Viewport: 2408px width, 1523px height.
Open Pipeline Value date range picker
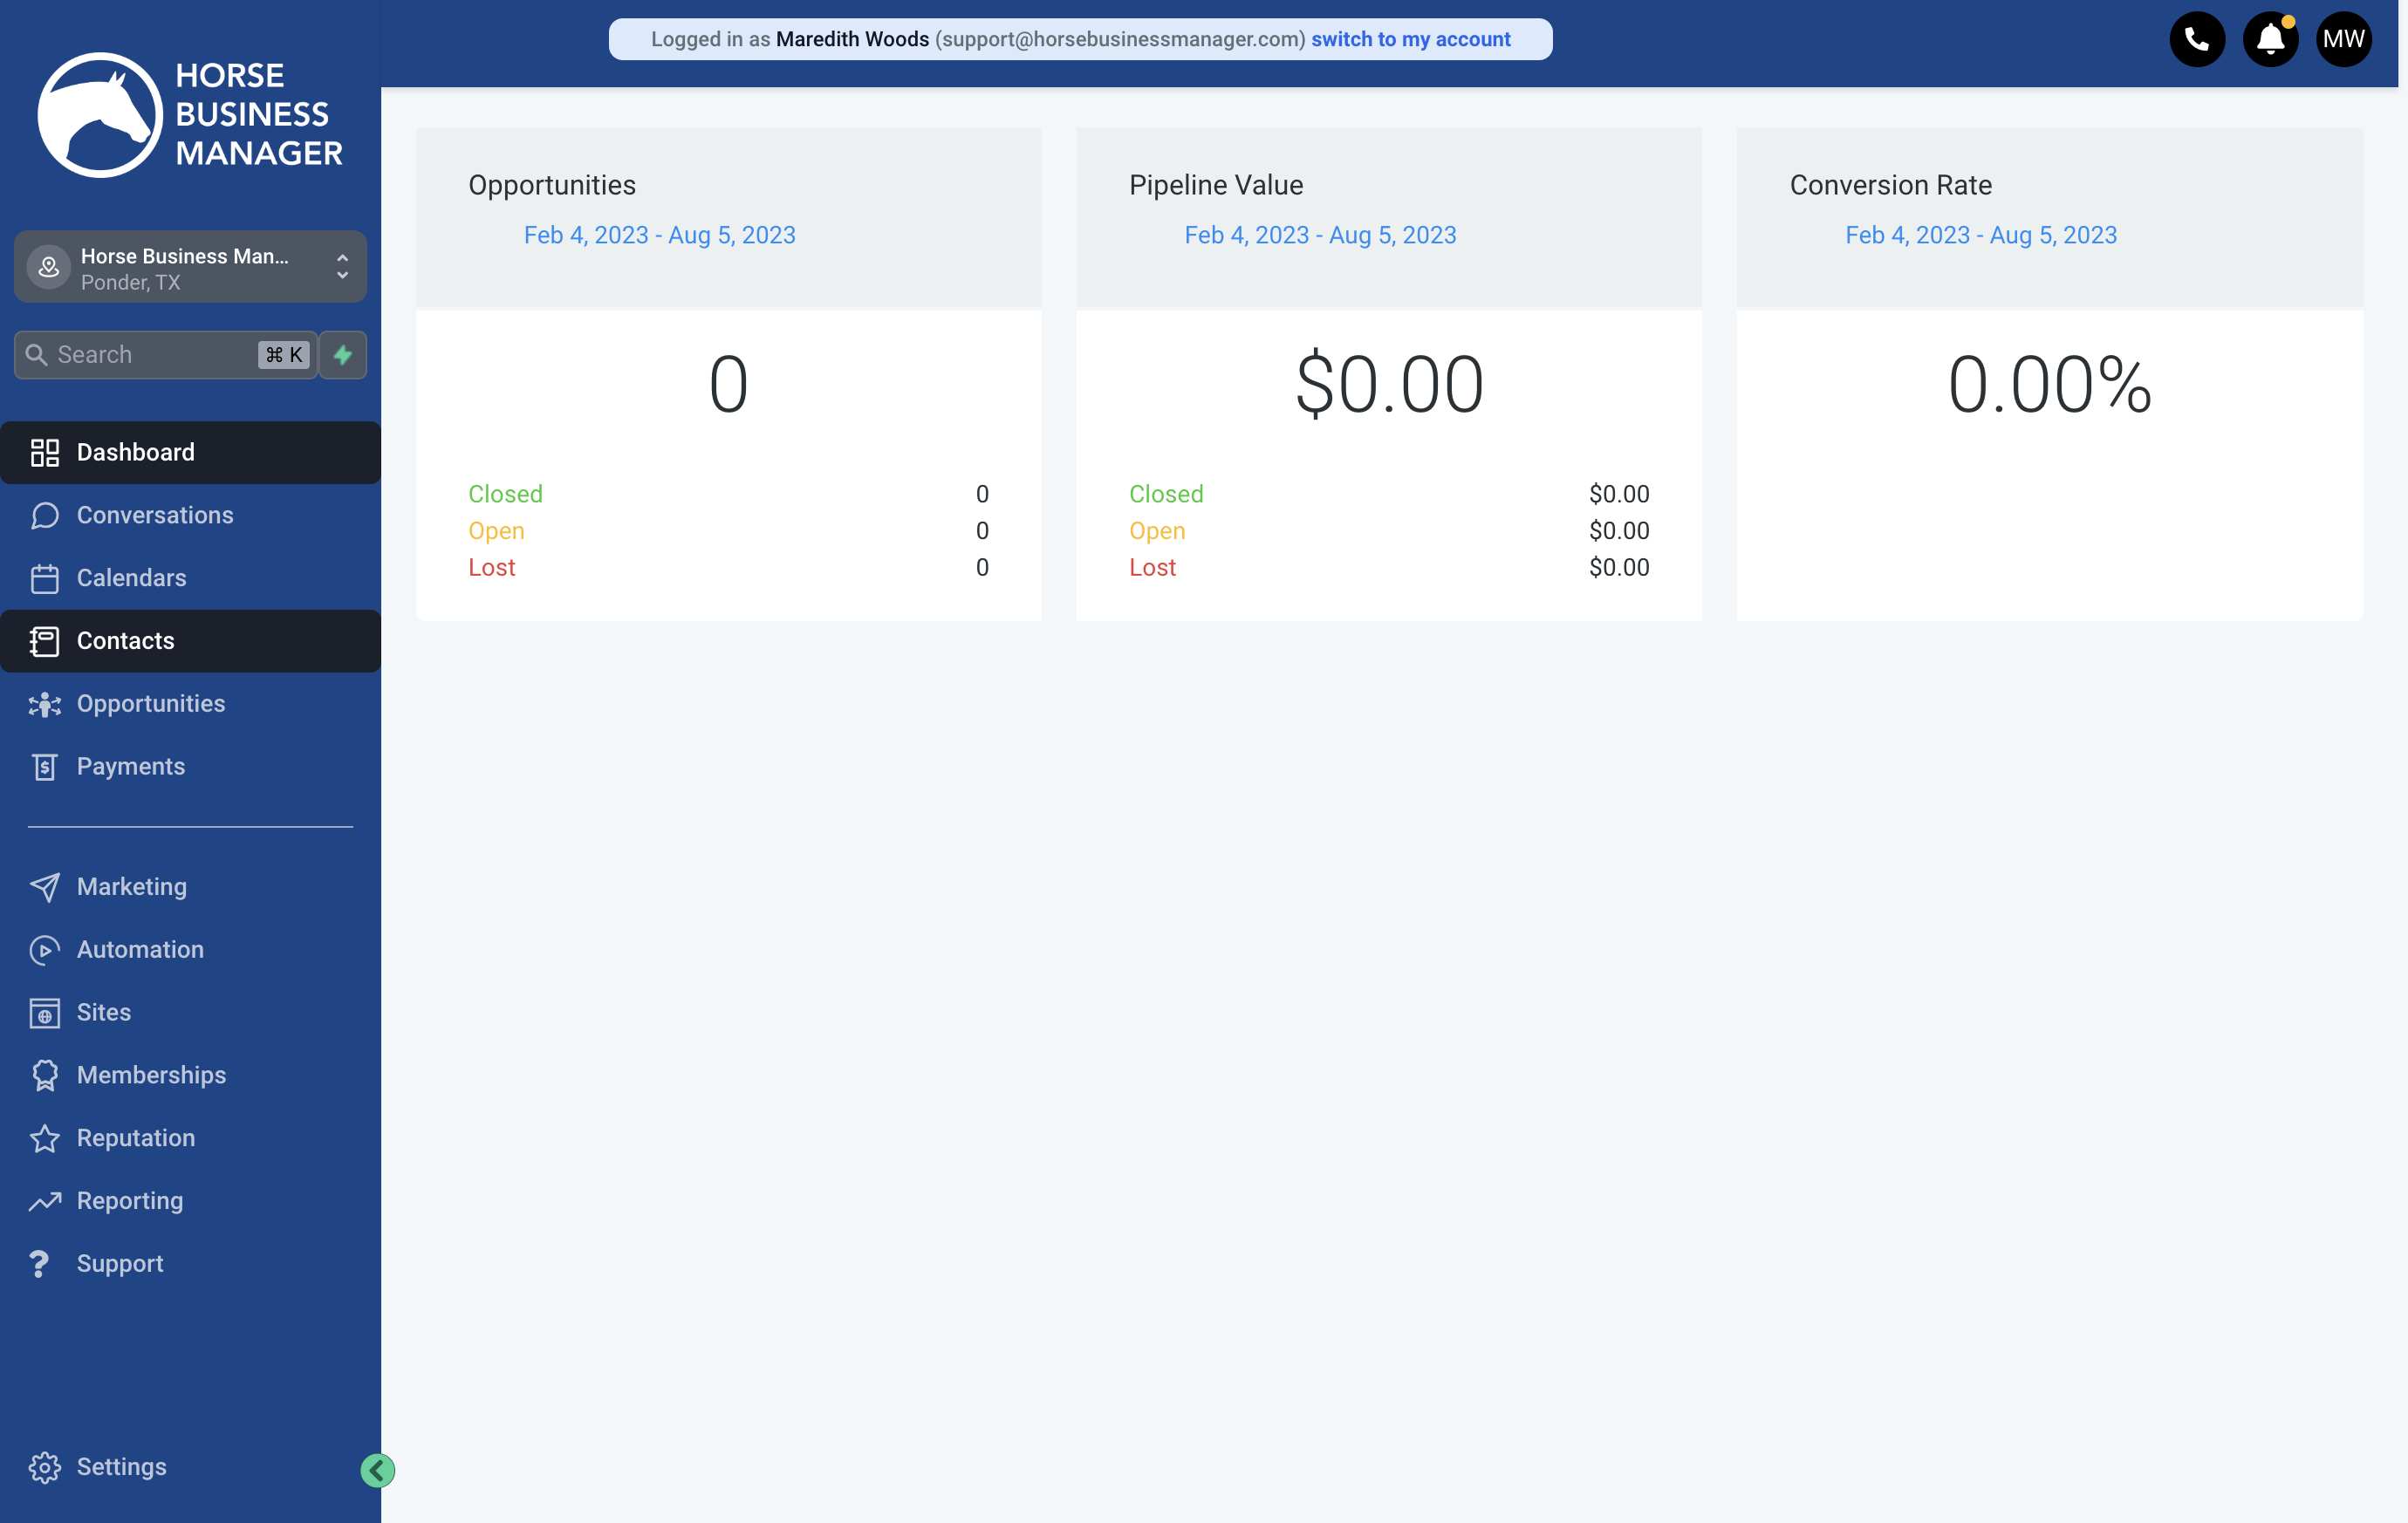tap(1320, 235)
